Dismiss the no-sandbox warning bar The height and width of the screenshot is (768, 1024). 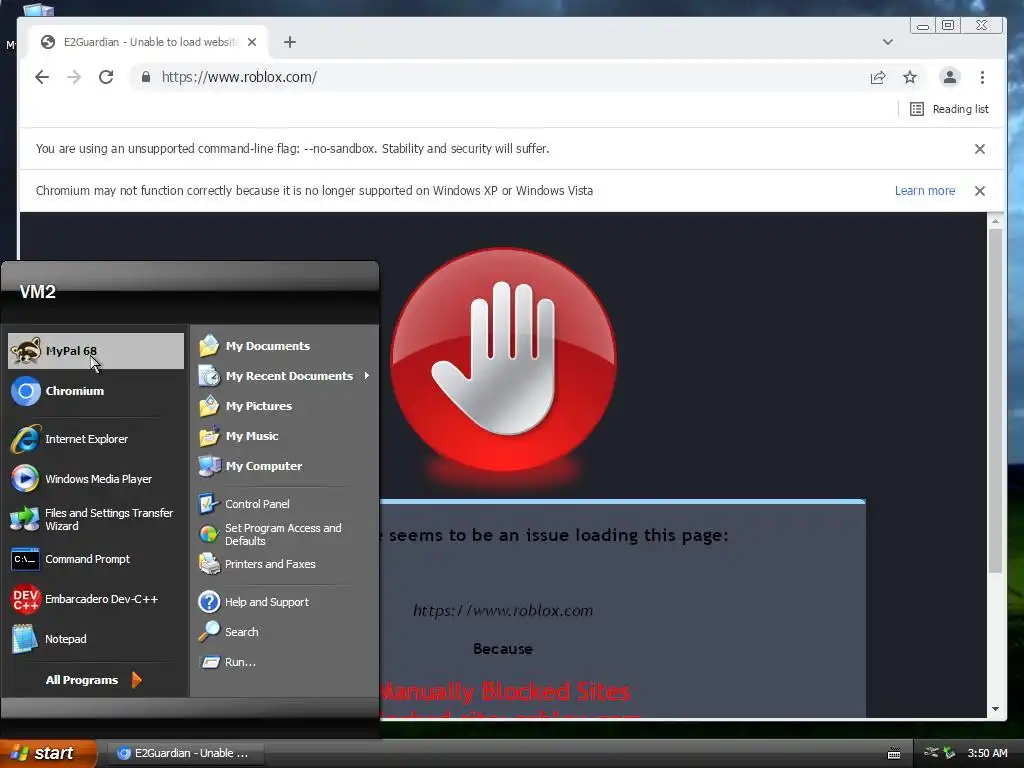(980, 149)
